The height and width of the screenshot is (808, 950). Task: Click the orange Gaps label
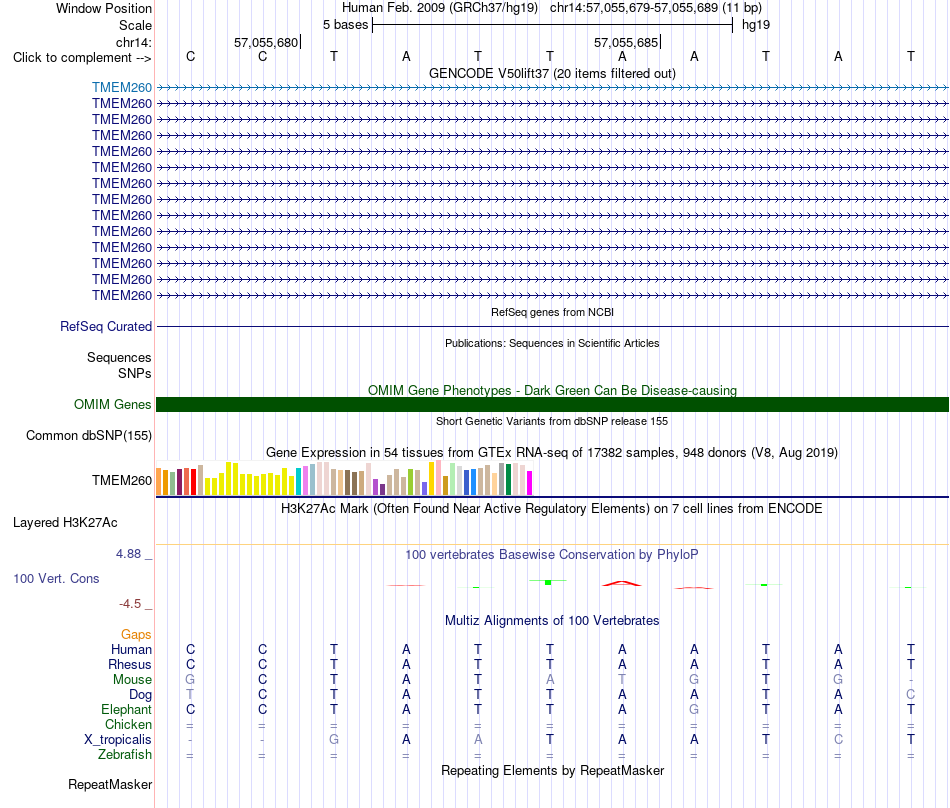pos(136,634)
